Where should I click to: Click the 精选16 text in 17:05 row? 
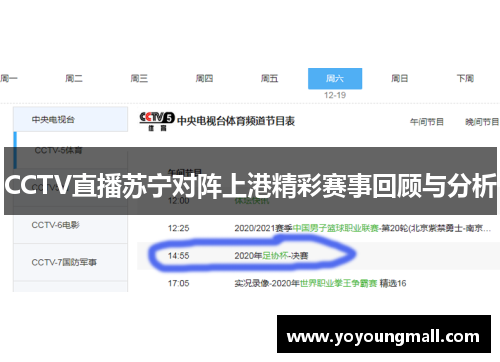coord(393,283)
